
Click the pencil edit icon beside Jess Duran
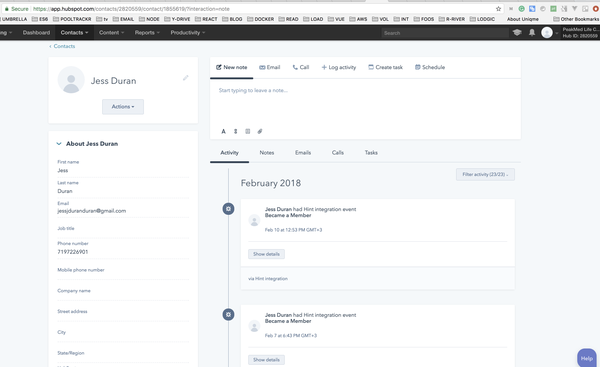pyautogui.click(x=186, y=78)
